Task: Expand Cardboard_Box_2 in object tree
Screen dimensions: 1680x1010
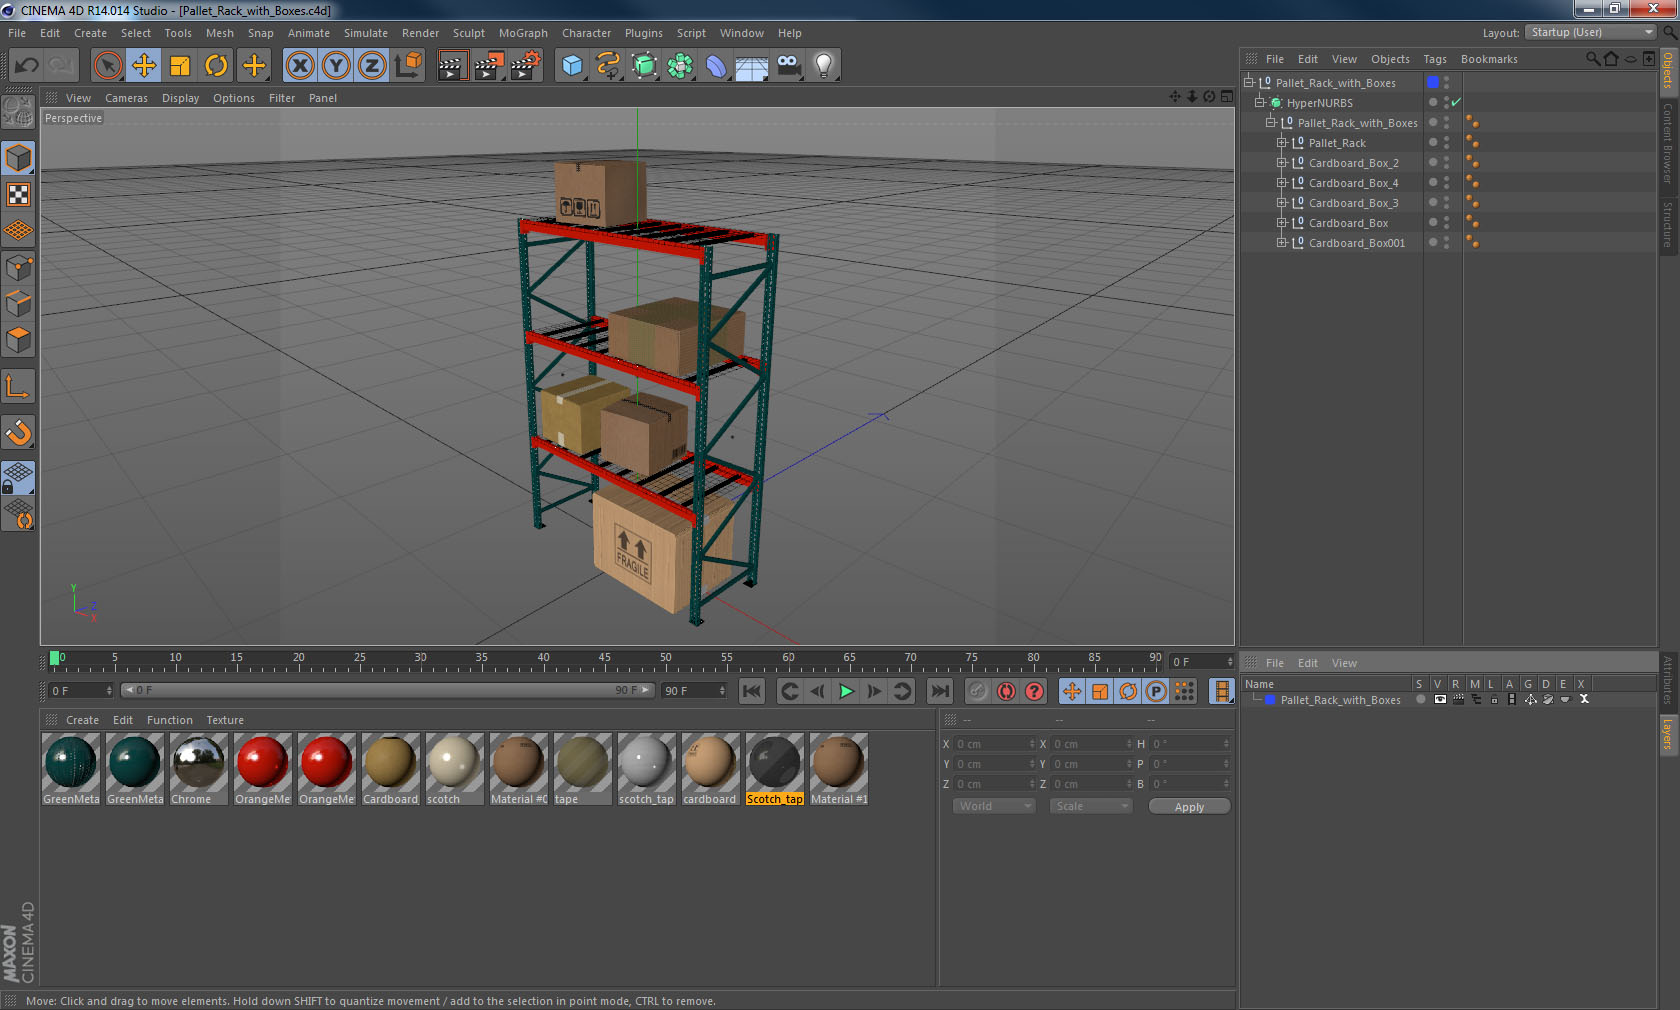Action: coord(1281,163)
